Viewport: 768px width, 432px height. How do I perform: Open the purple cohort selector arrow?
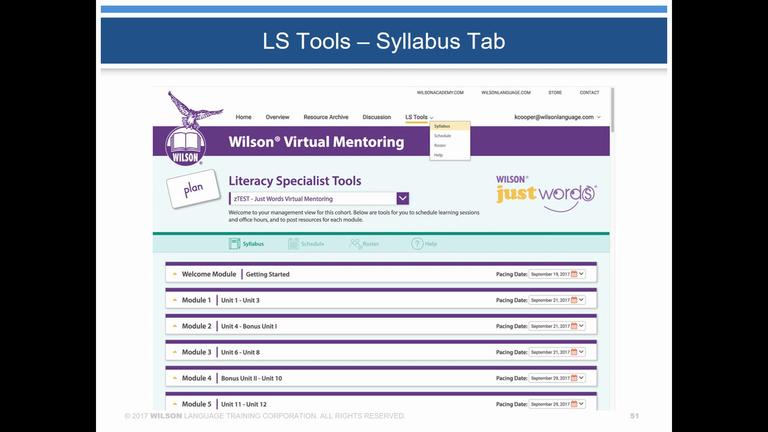pyautogui.click(x=403, y=198)
